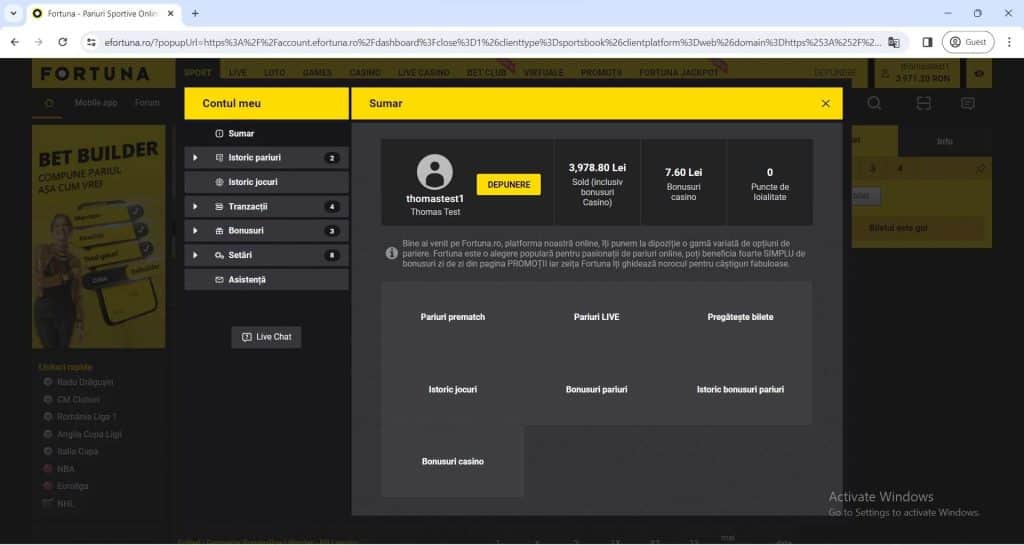Screen dimensions: 1024x545
Task: Click the Bonusuri badge count 3
Action: pyautogui.click(x=332, y=231)
